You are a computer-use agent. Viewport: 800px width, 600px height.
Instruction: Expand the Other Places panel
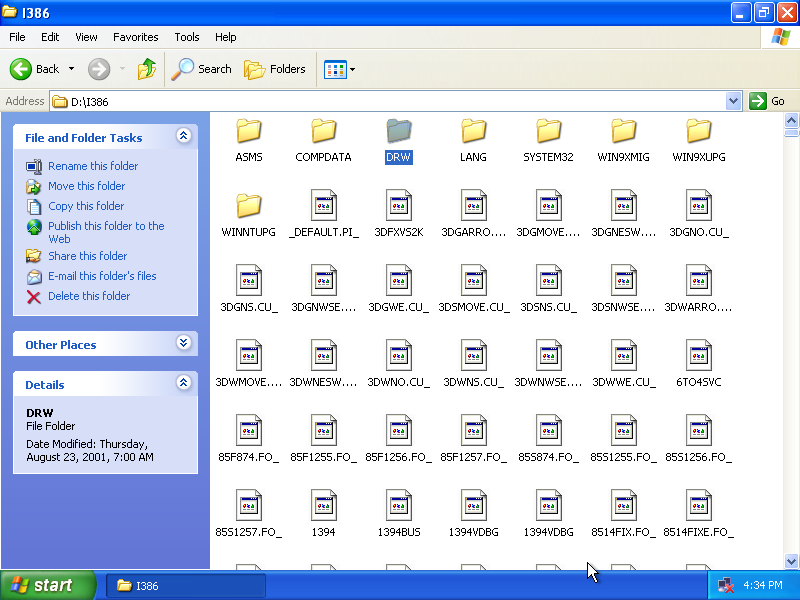[183, 343]
